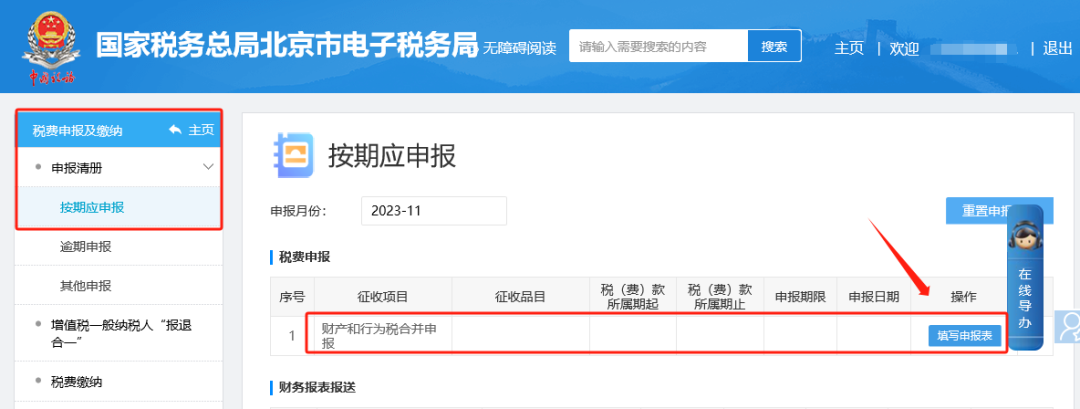Click the 按期应申报 page heading

pyautogui.click(x=392, y=156)
